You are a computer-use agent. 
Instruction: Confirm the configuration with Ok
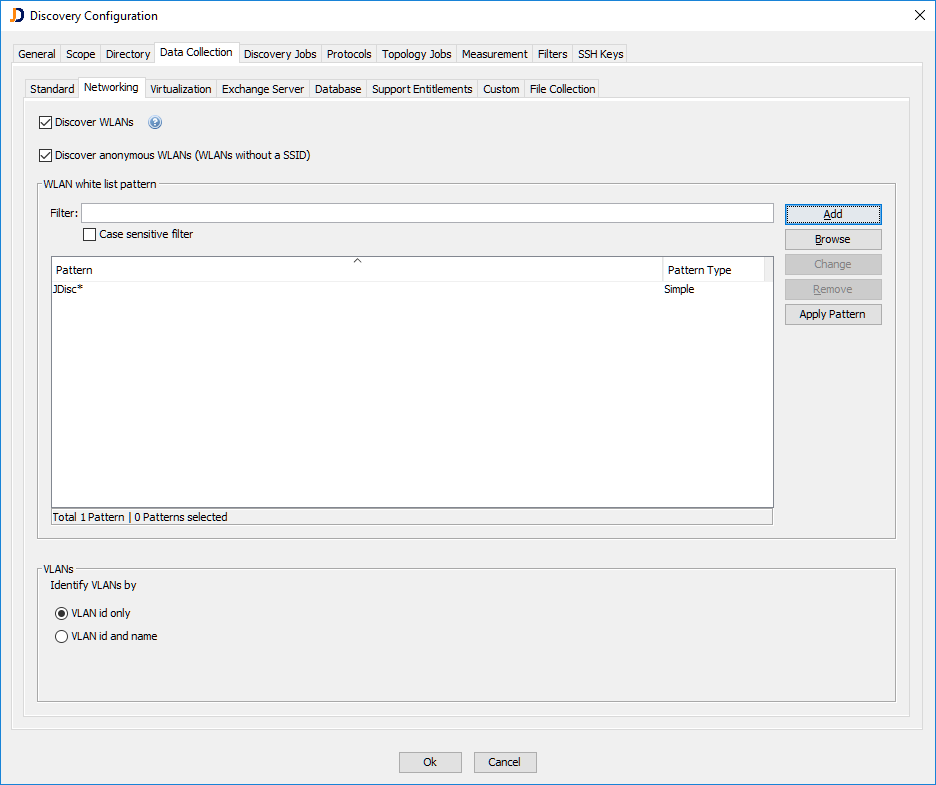click(x=430, y=761)
